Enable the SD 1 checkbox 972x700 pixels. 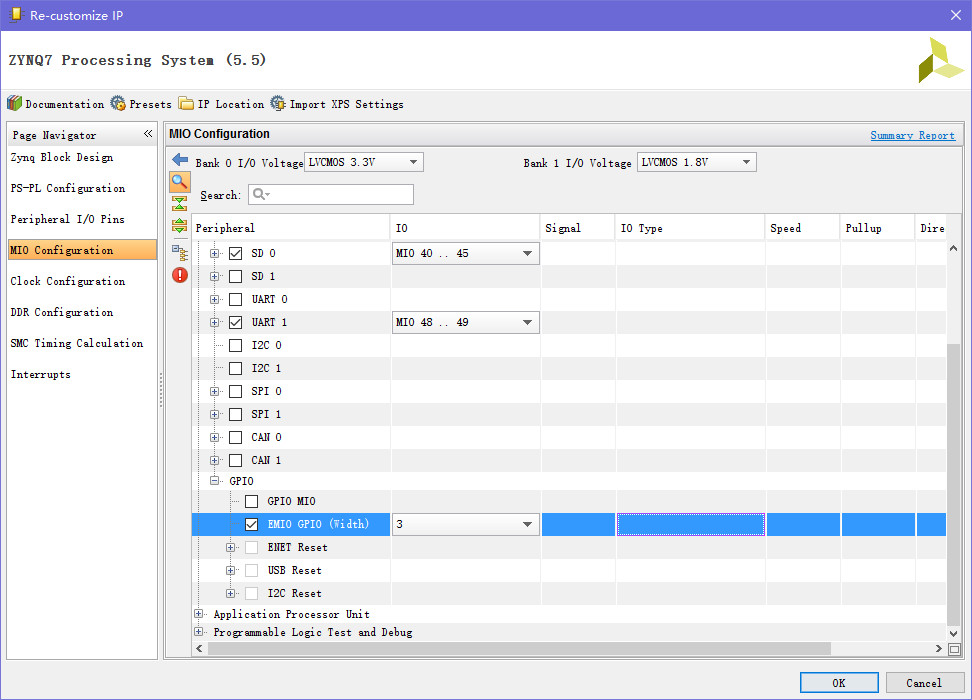236,276
